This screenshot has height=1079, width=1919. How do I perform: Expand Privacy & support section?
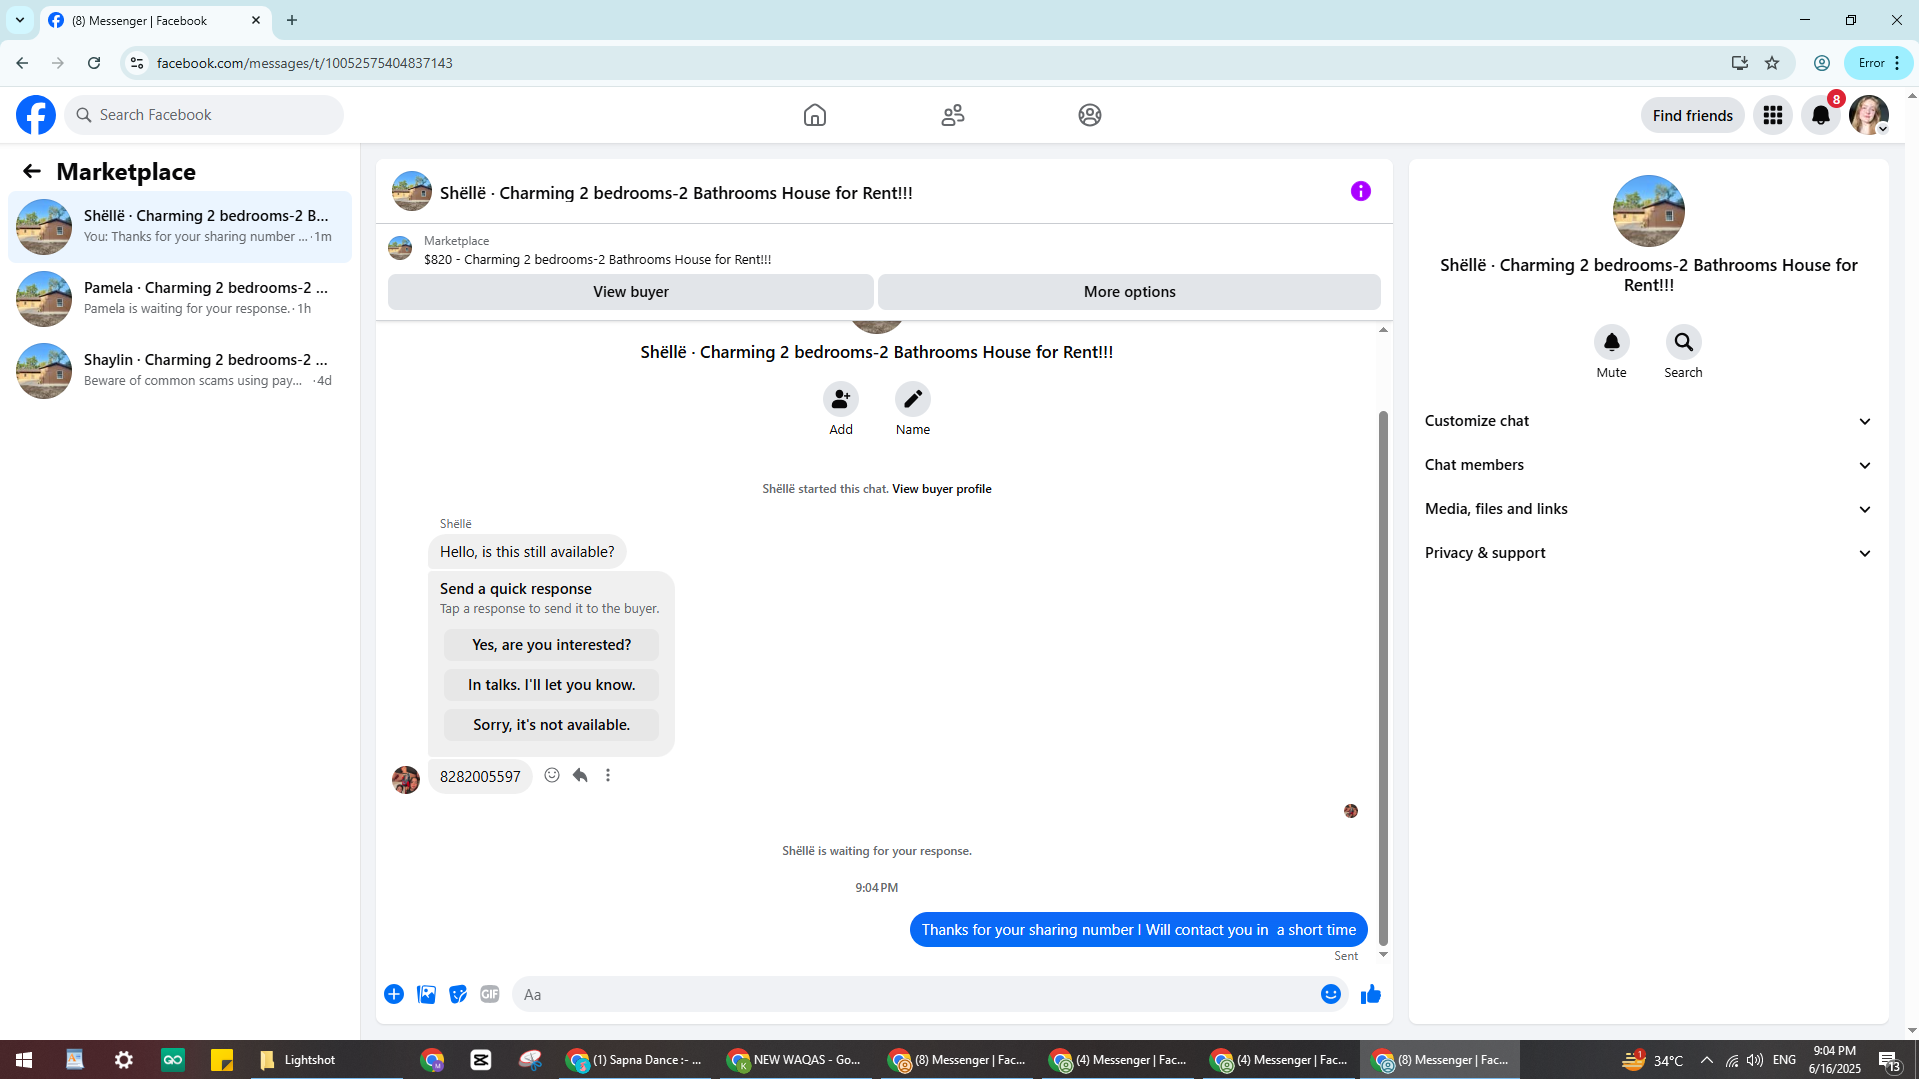[x=1649, y=553]
